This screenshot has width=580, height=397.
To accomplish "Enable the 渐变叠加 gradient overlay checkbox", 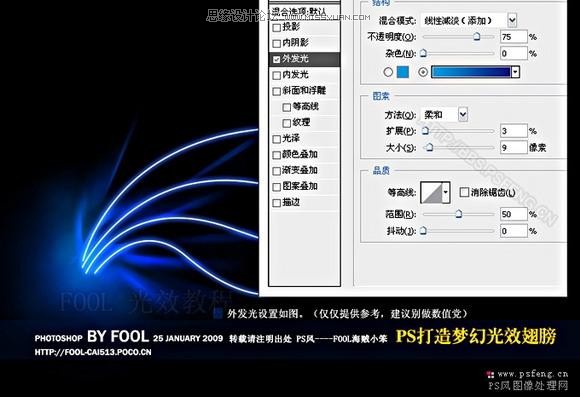I will [x=276, y=171].
